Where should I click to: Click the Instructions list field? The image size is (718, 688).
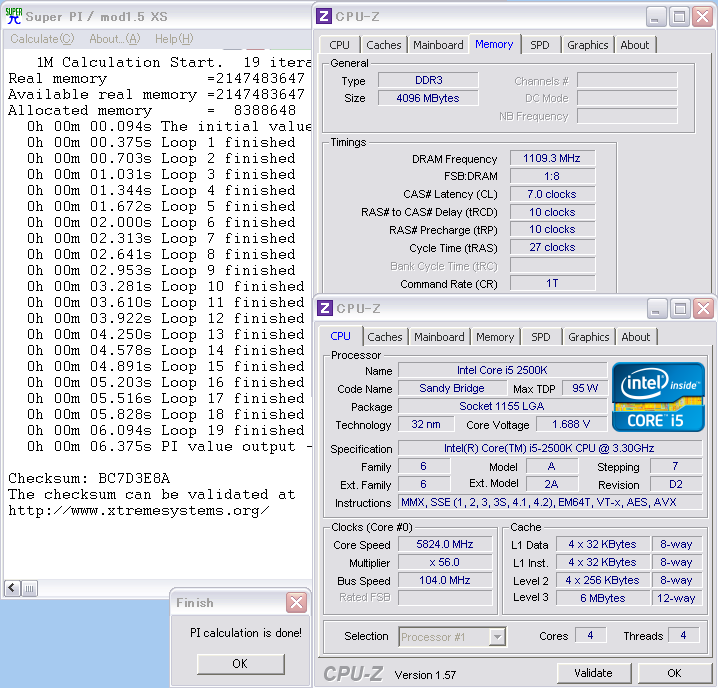pos(549,502)
